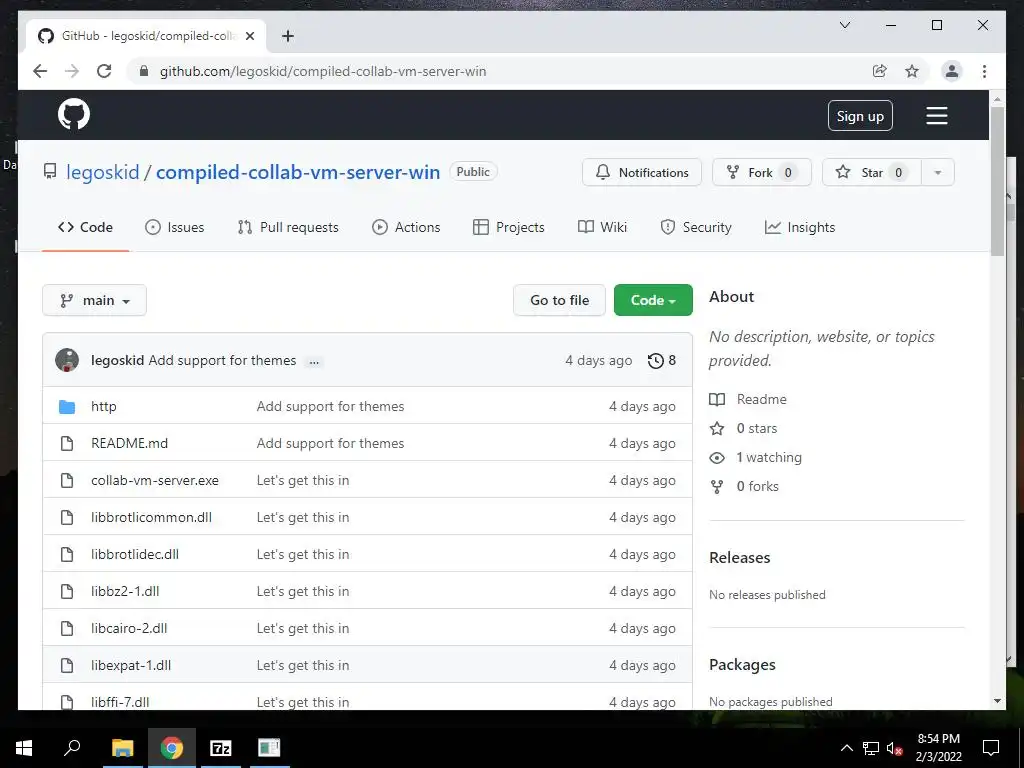The image size is (1024, 768).
Task: Open the Chrome profile avatar
Action: pyautogui.click(x=952, y=71)
